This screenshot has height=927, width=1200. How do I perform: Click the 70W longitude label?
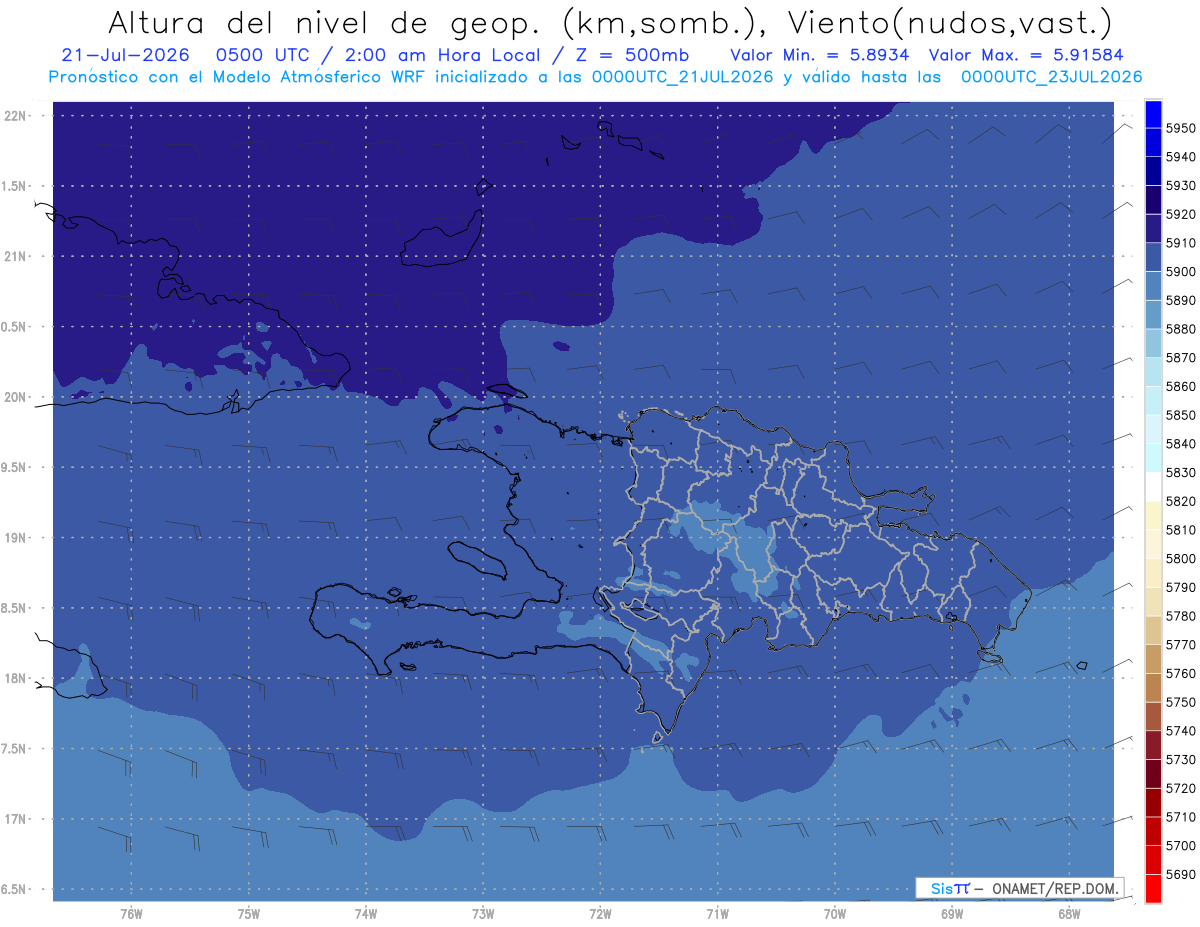(x=835, y=913)
